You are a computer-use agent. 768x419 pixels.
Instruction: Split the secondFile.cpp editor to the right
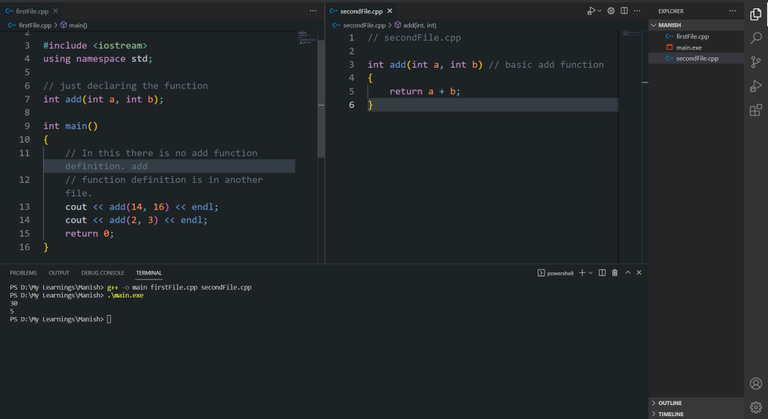click(x=624, y=11)
